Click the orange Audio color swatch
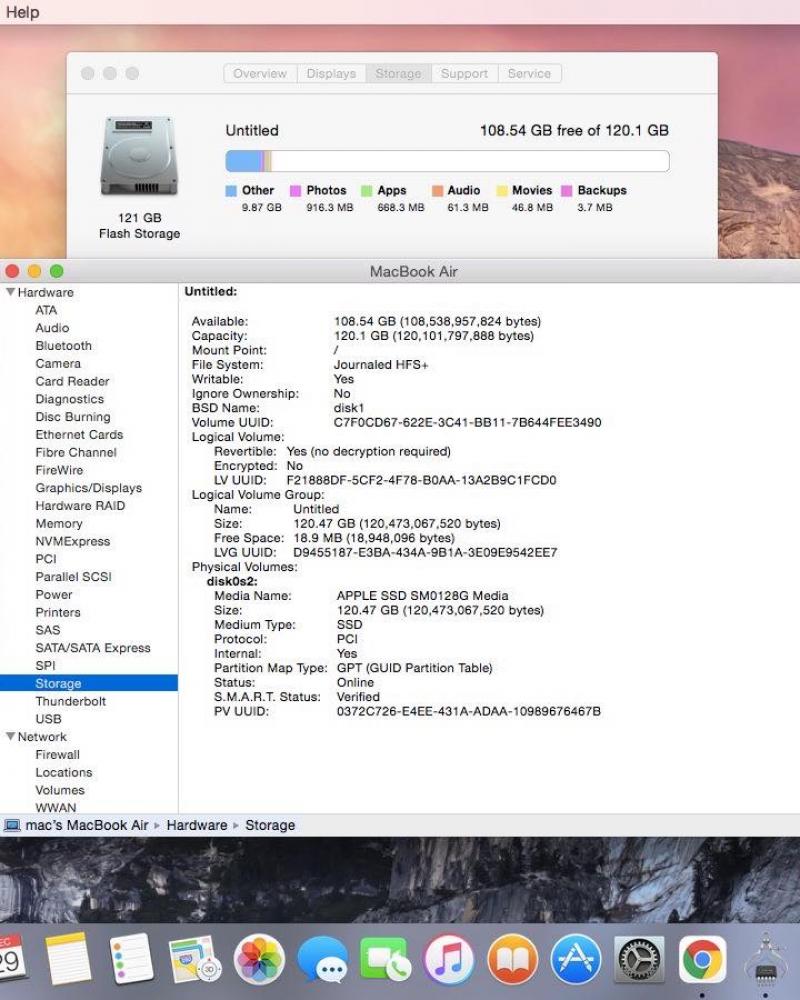This screenshot has width=800, height=1000. coord(437,191)
